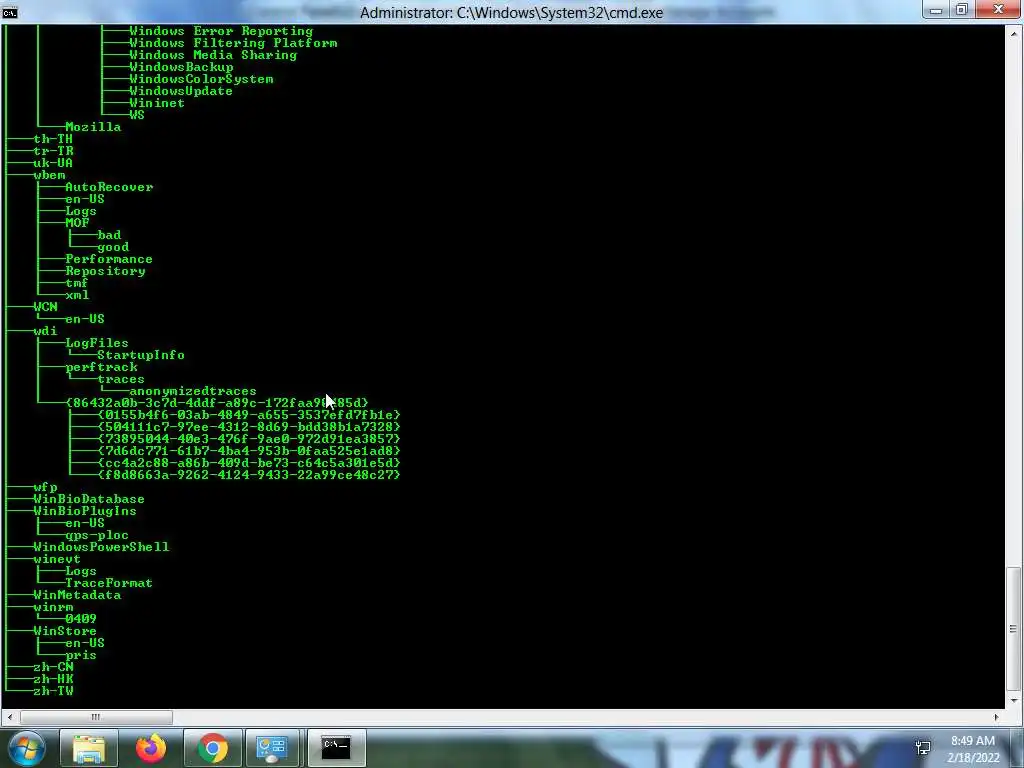The width and height of the screenshot is (1024, 768).
Task: Click the 'WindowsColorSystem' line
Action: (x=201, y=79)
